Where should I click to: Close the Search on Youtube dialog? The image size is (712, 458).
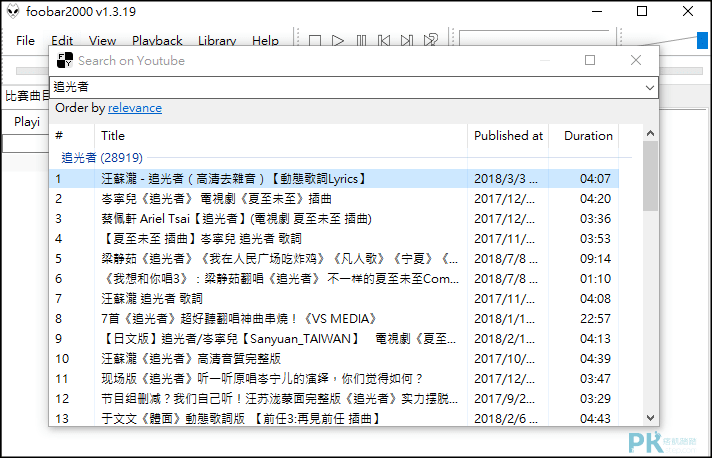tap(636, 60)
